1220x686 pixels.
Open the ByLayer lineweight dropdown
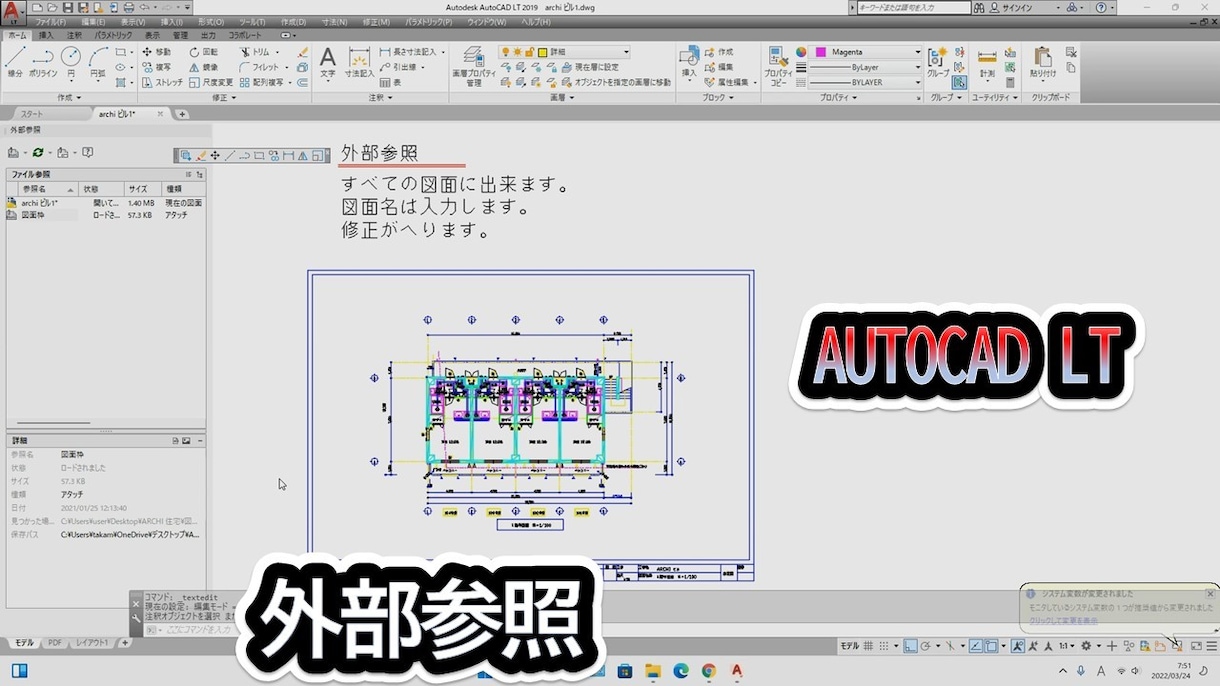(865, 67)
